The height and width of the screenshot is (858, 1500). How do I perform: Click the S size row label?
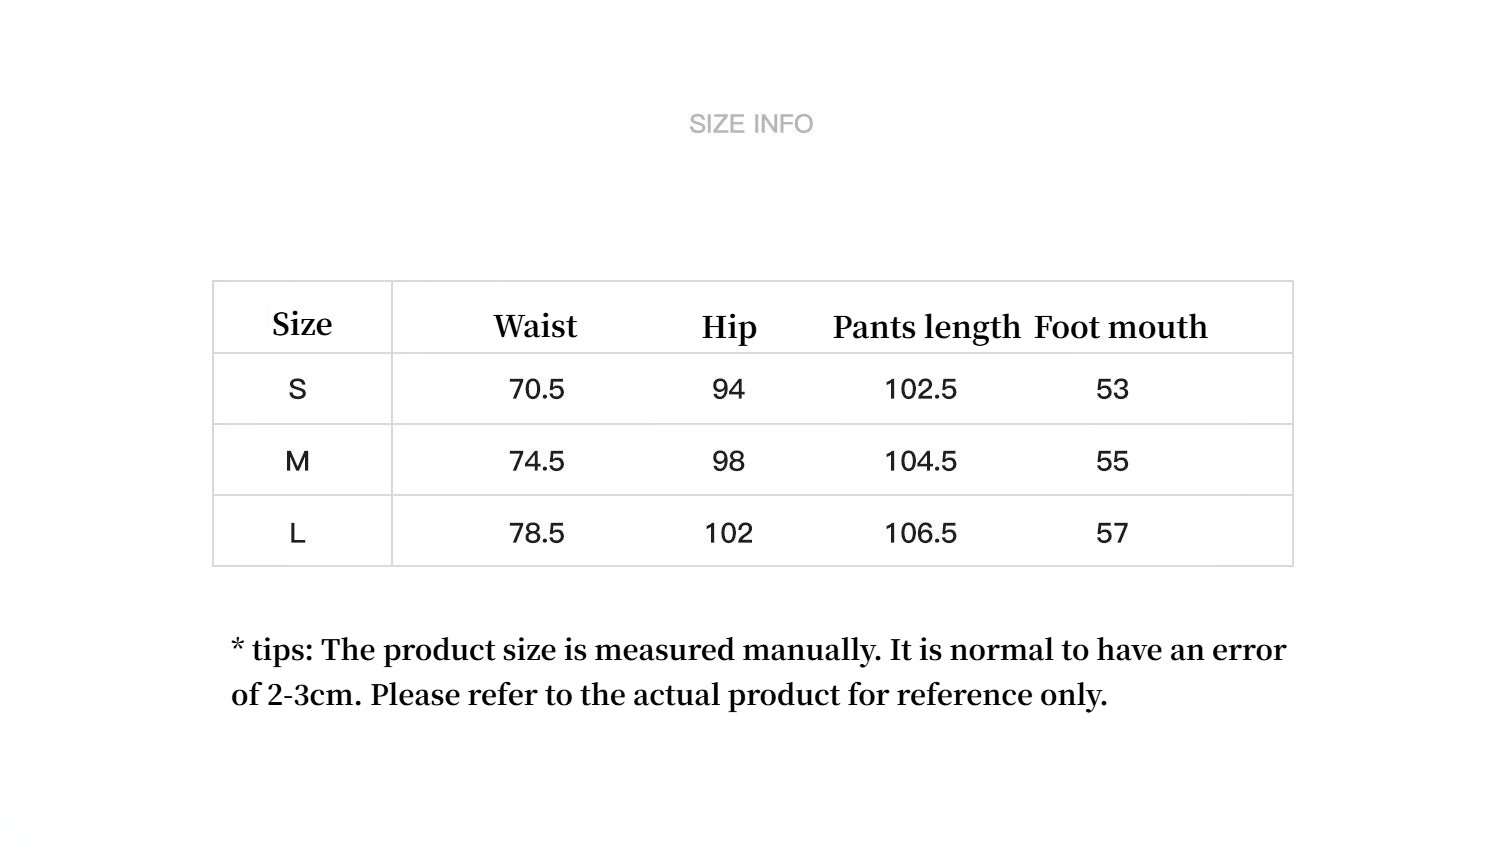(x=297, y=389)
